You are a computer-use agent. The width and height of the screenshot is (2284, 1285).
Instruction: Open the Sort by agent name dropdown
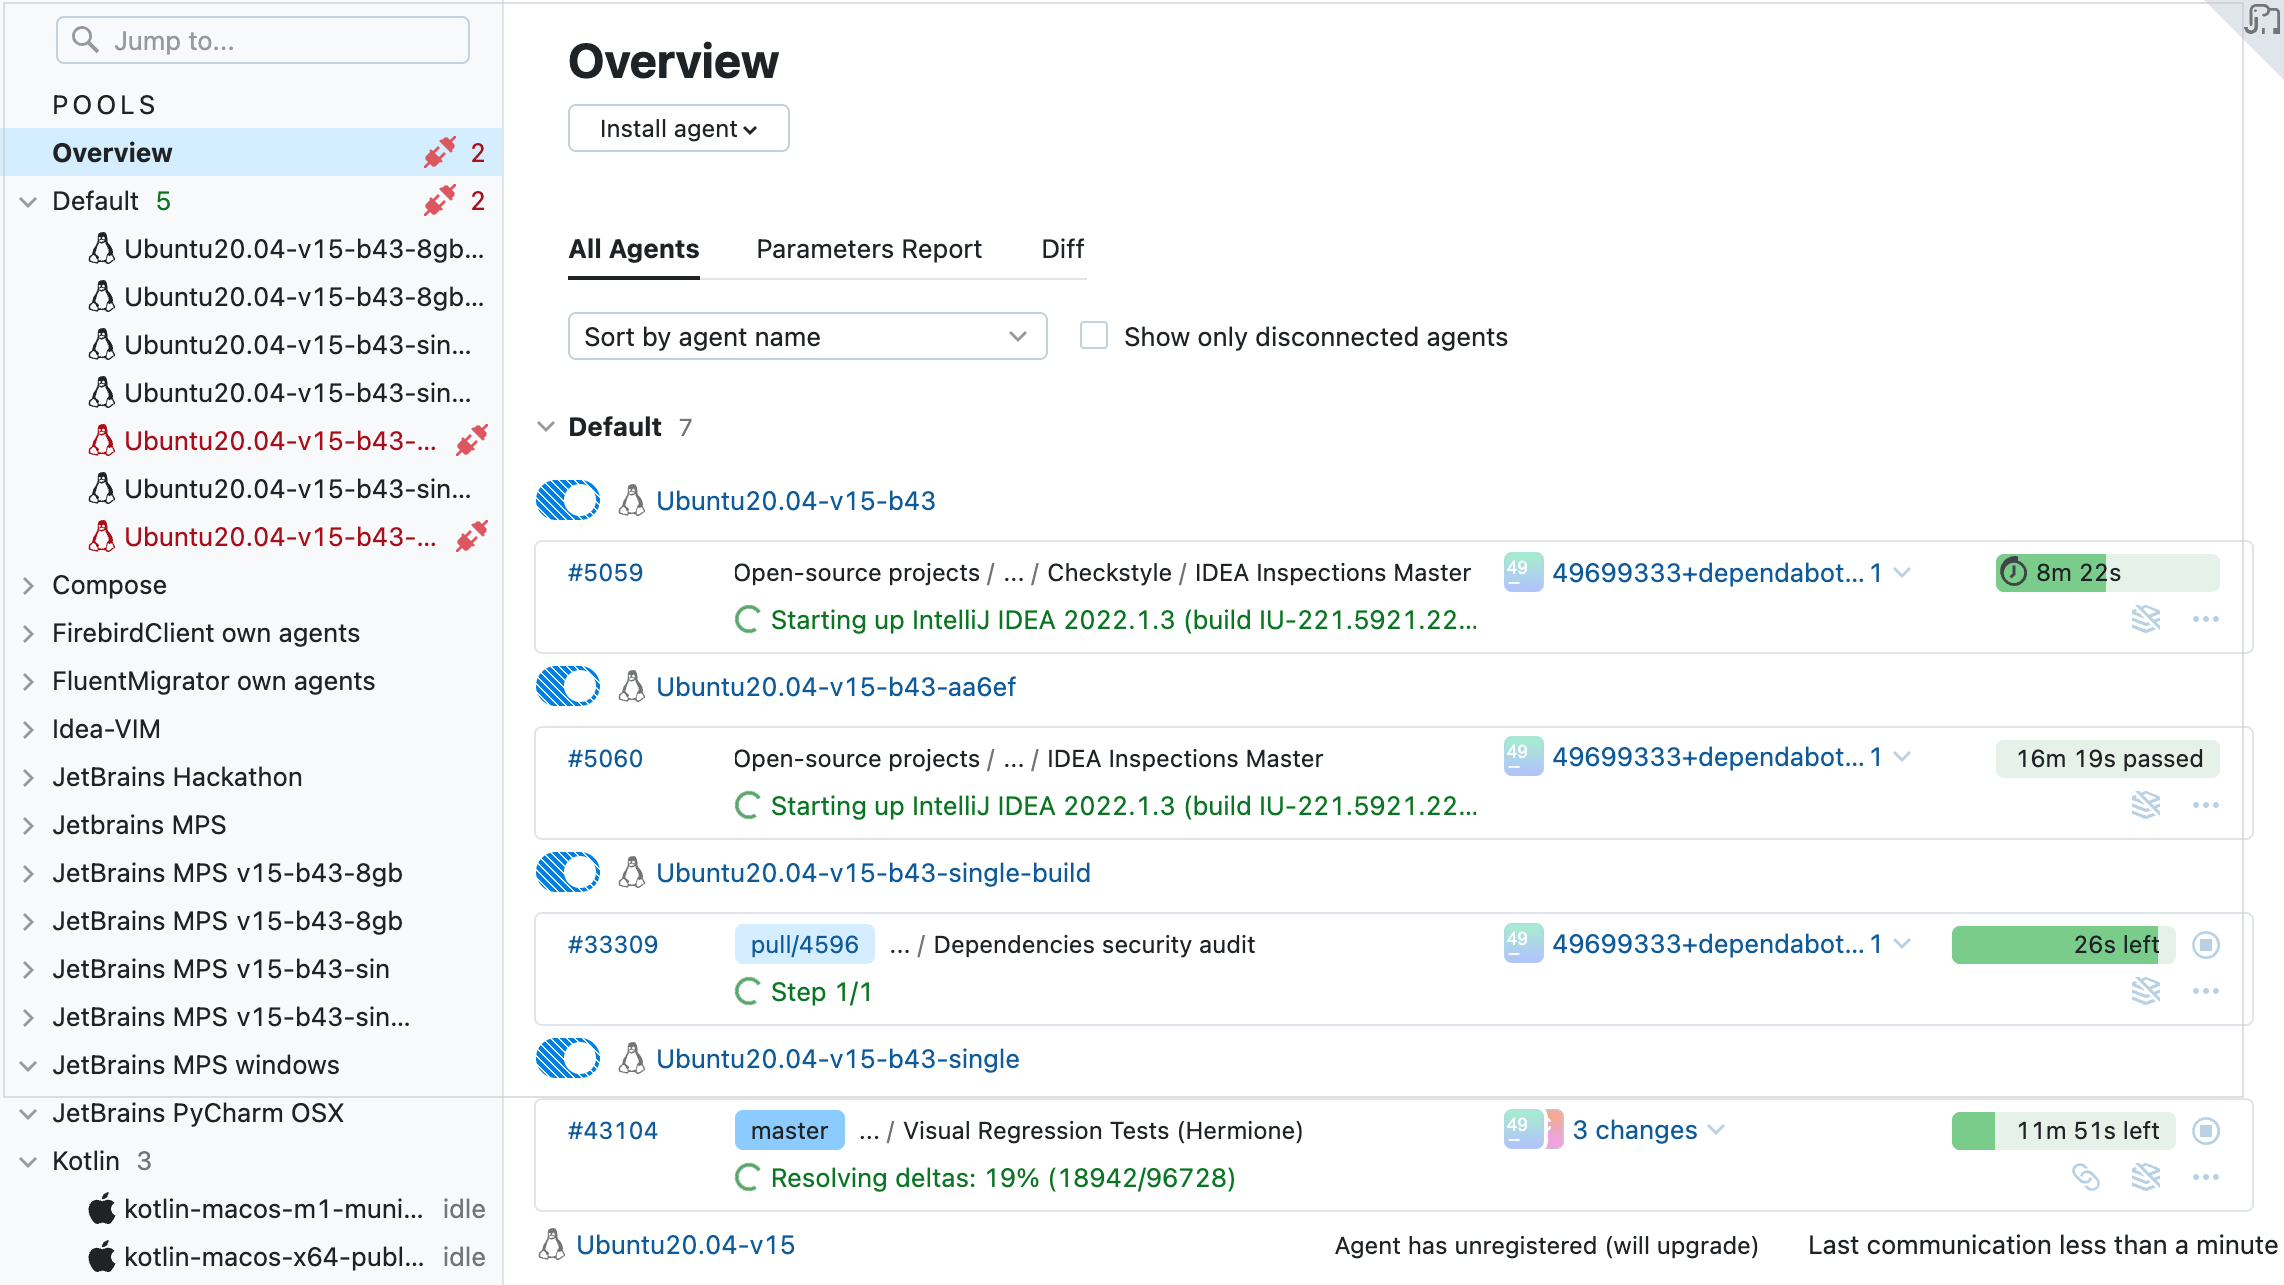point(806,336)
